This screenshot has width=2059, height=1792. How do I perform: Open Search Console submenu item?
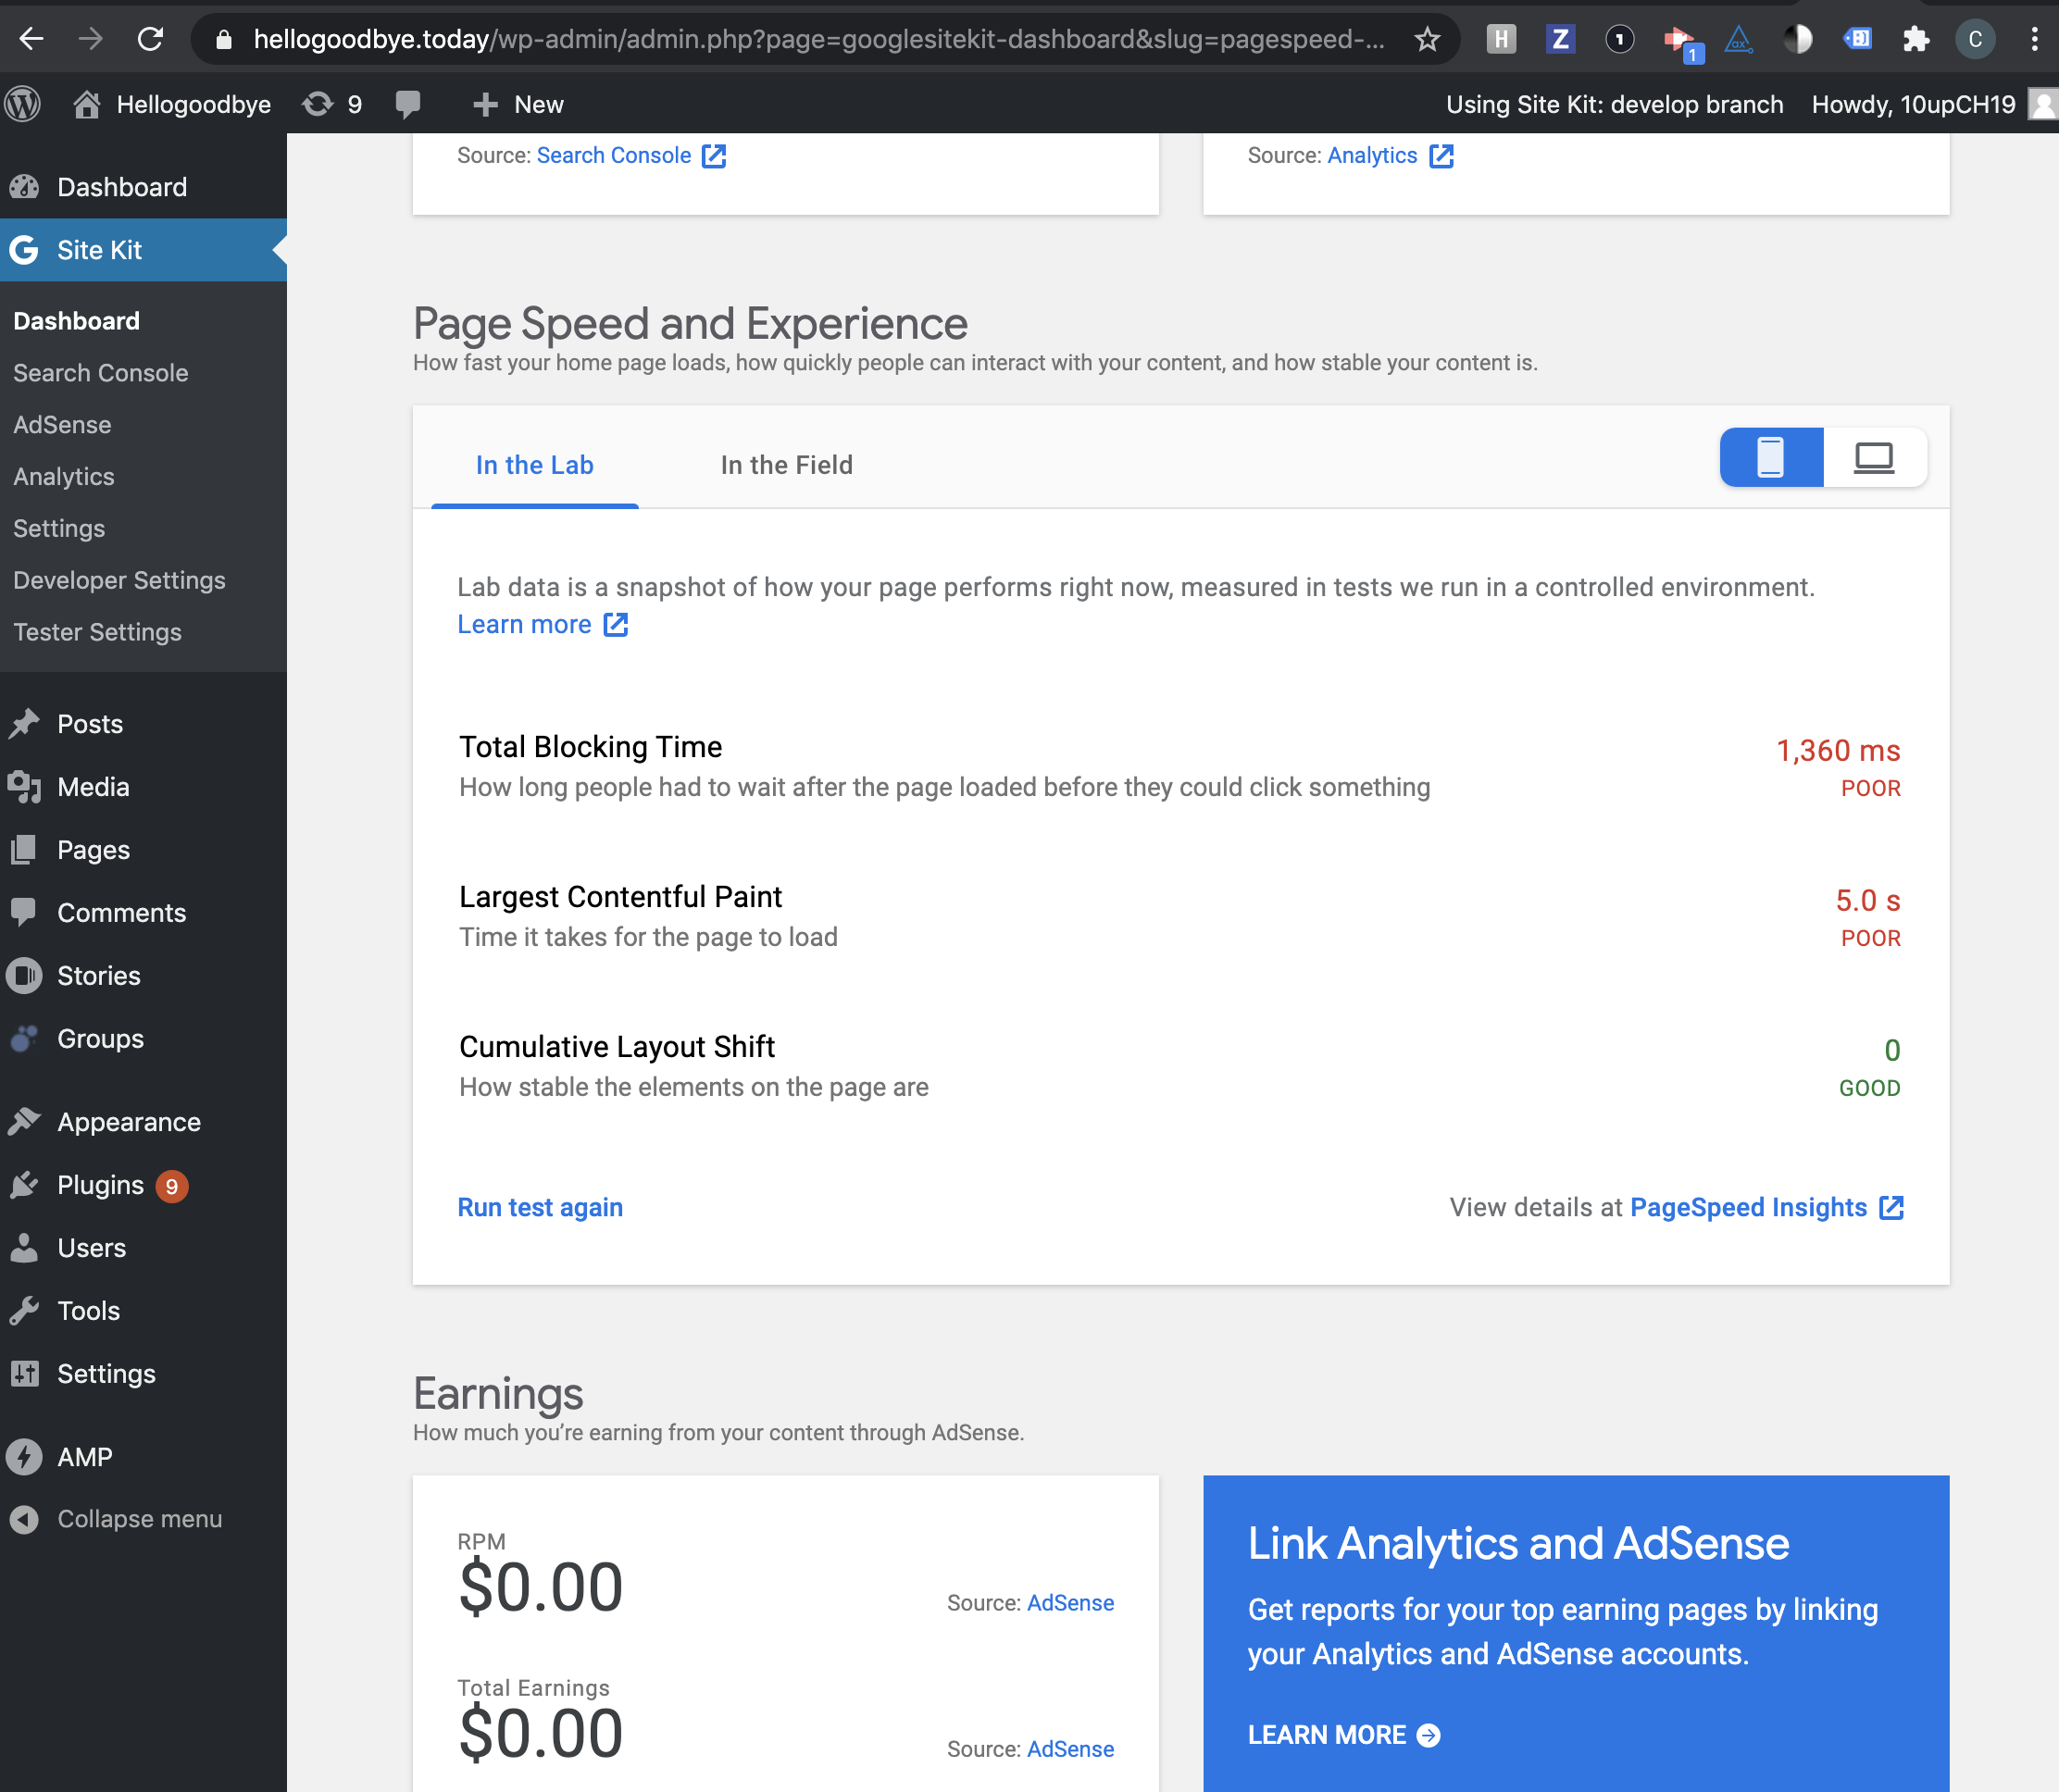click(x=100, y=373)
